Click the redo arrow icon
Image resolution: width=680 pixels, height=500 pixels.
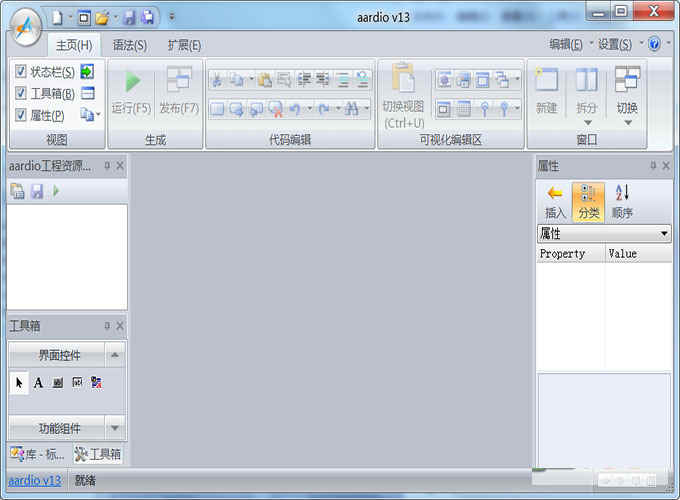[324, 109]
